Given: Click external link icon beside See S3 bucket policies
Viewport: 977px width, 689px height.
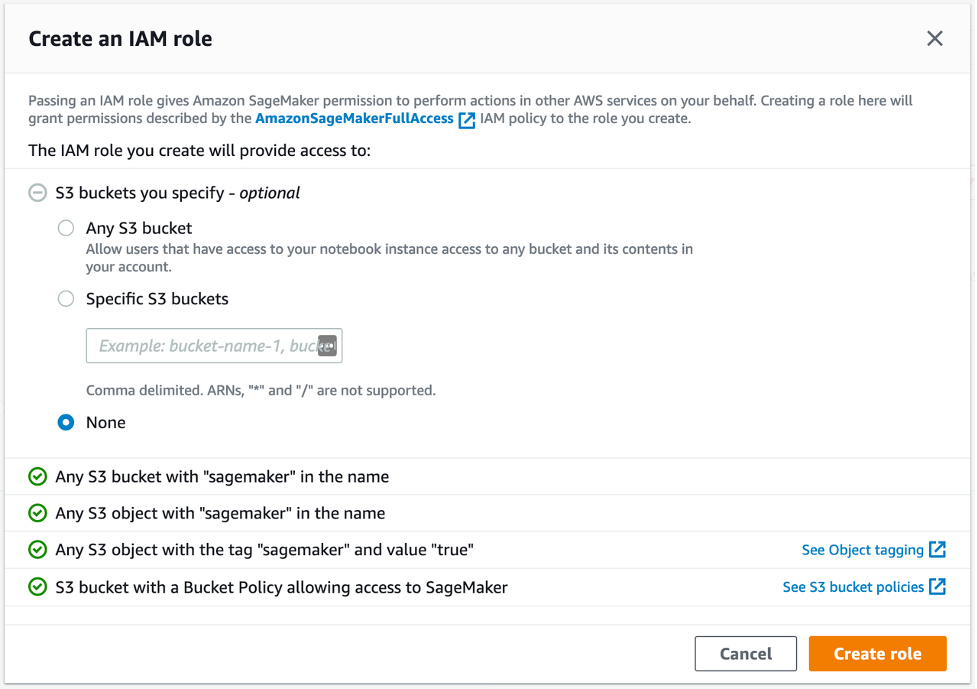Looking at the screenshot, I should (935, 587).
